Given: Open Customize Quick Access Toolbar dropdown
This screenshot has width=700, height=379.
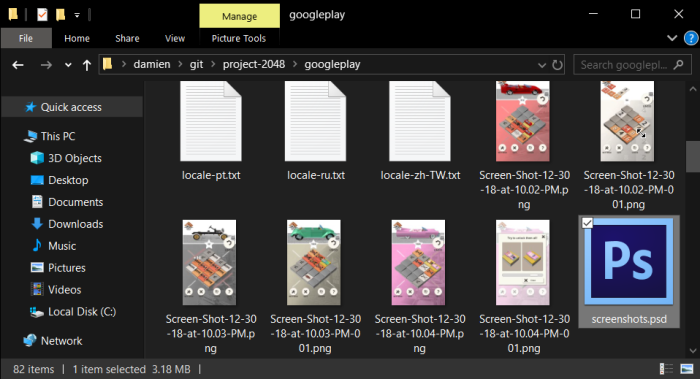Looking at the screenshot, I should click(x=77, y=15).
